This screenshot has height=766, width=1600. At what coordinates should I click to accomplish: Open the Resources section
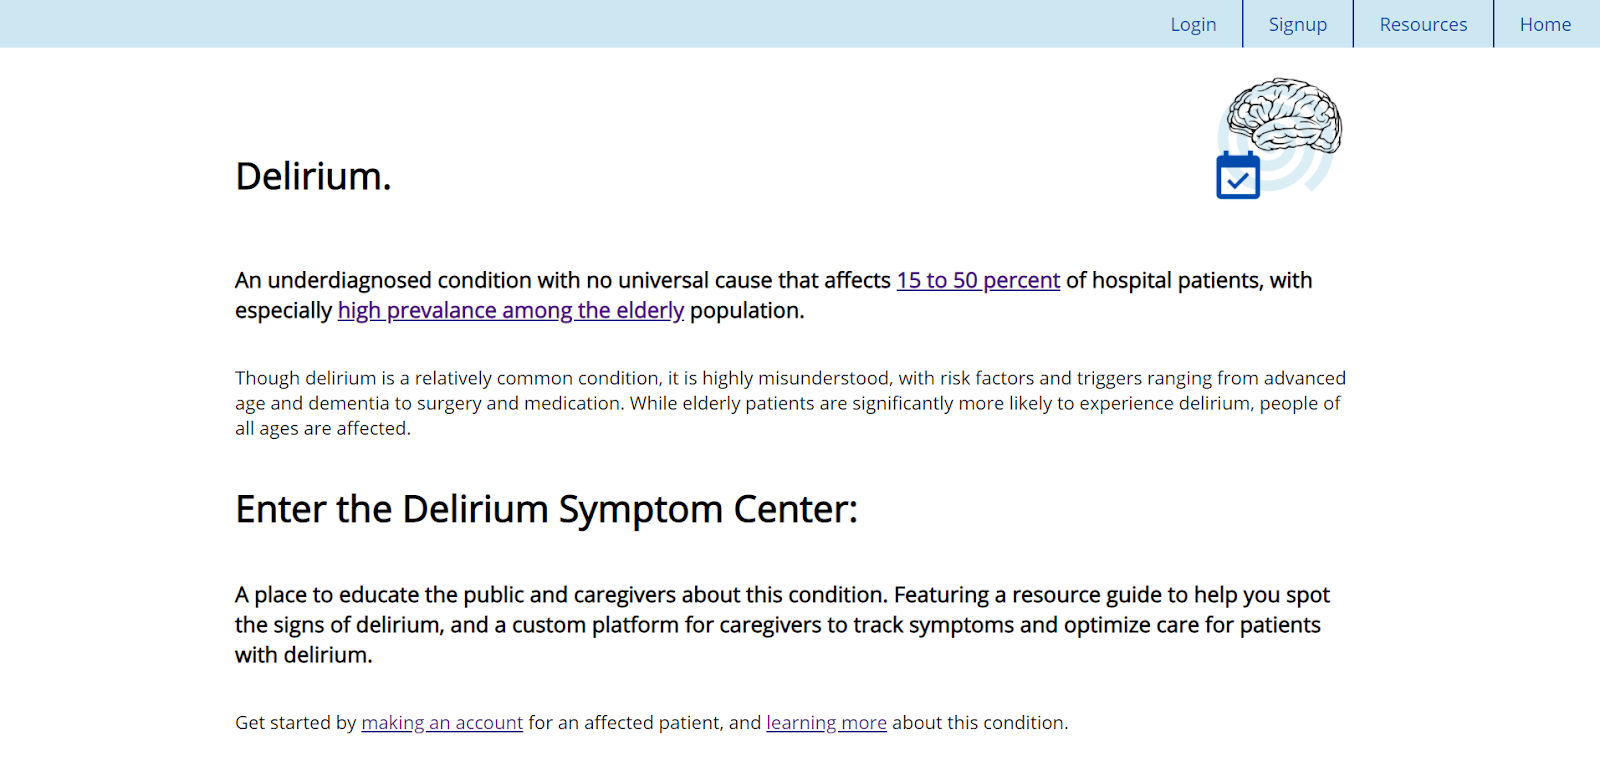click(x=1422, y=23)
